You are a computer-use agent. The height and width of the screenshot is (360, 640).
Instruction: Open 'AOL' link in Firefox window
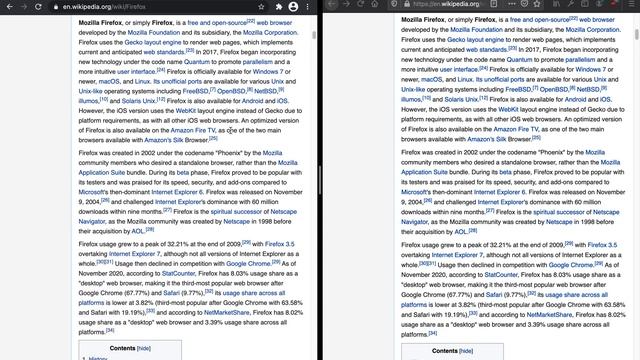460,232
